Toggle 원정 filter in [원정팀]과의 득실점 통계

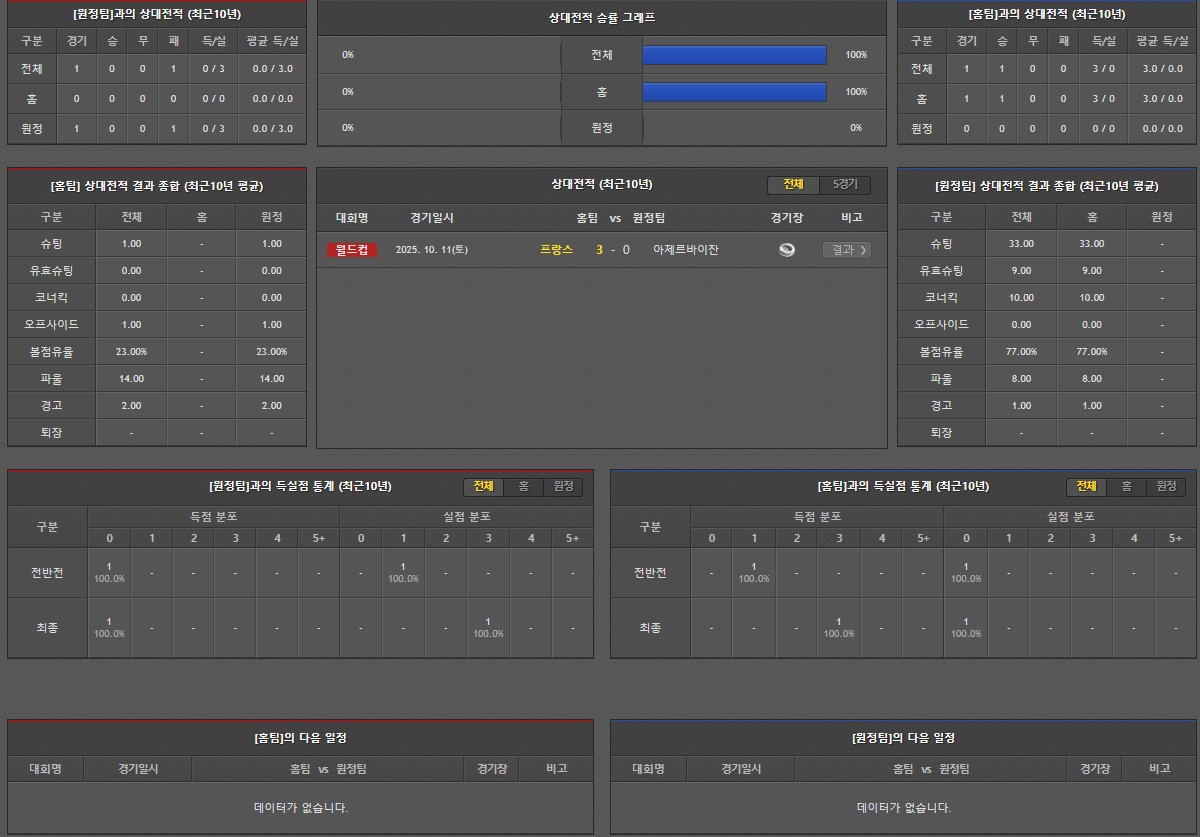click(563, 486)
